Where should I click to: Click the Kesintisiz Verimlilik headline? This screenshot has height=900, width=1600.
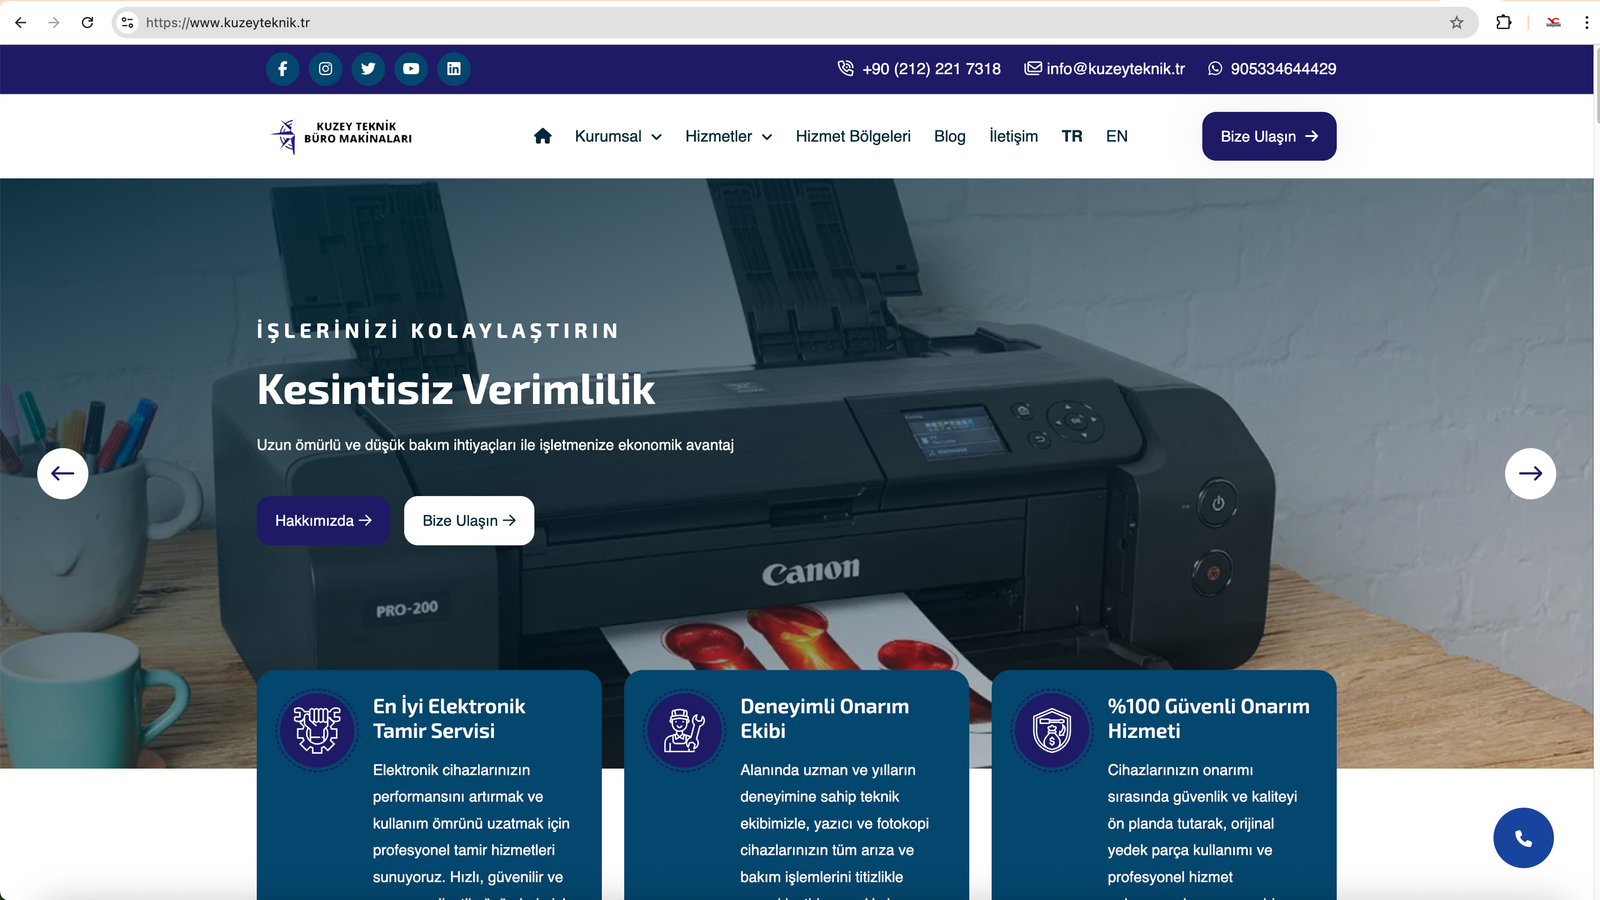click(456, 389)
